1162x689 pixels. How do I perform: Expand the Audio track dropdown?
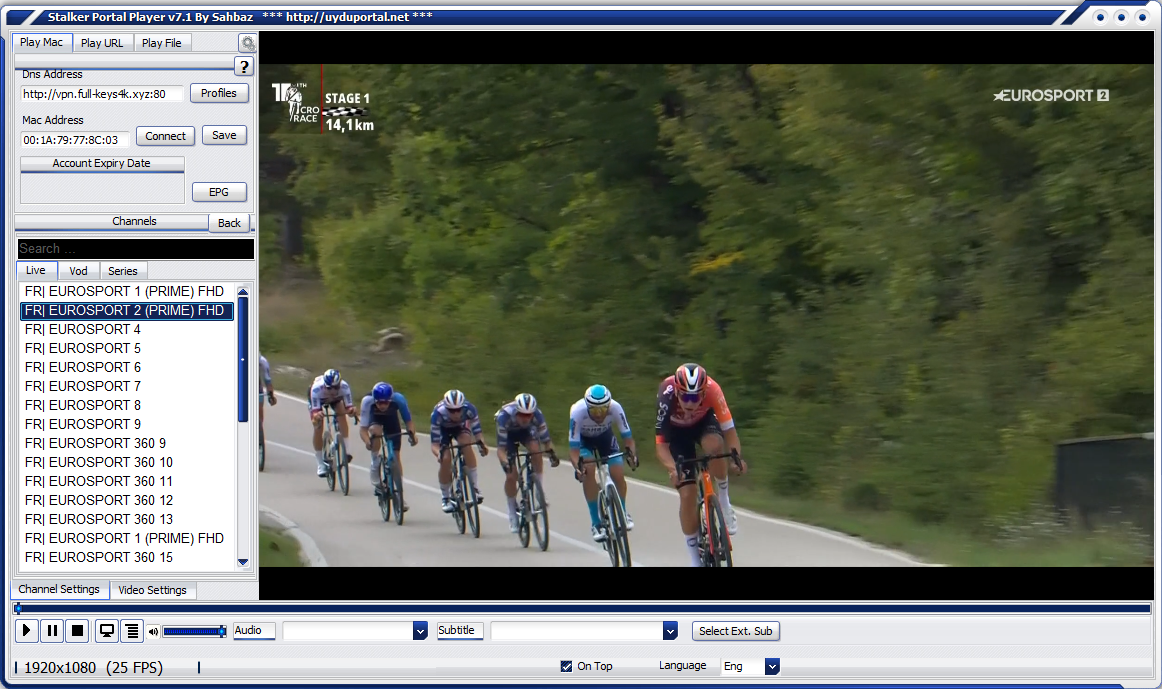click(x=420, y=631)
